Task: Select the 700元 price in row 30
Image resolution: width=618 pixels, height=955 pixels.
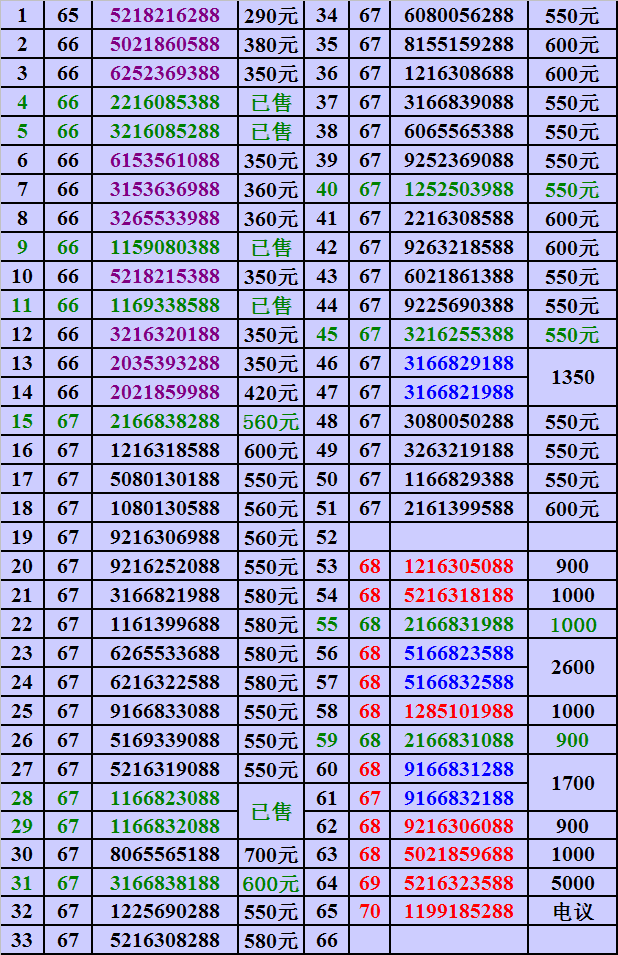Action: (x=271, y=854)
